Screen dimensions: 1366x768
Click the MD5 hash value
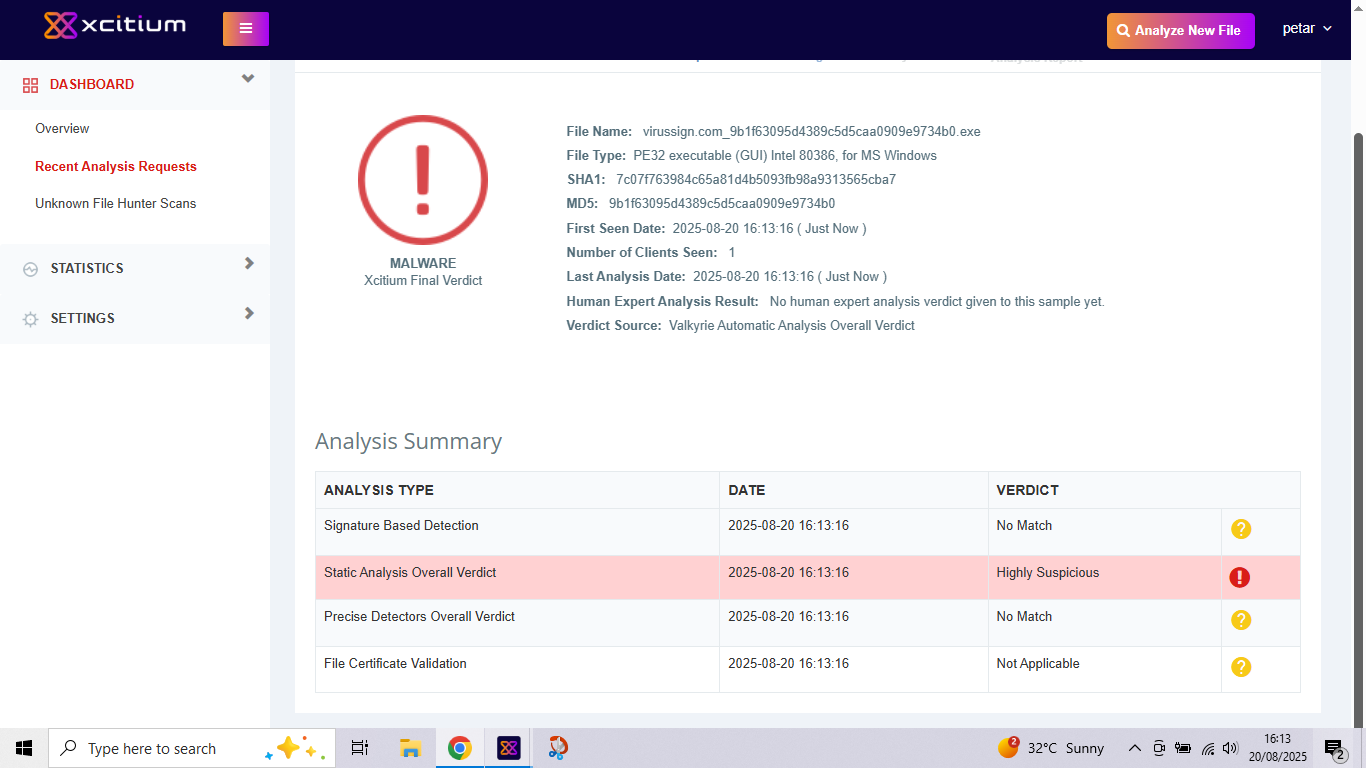tap(722, 203)
